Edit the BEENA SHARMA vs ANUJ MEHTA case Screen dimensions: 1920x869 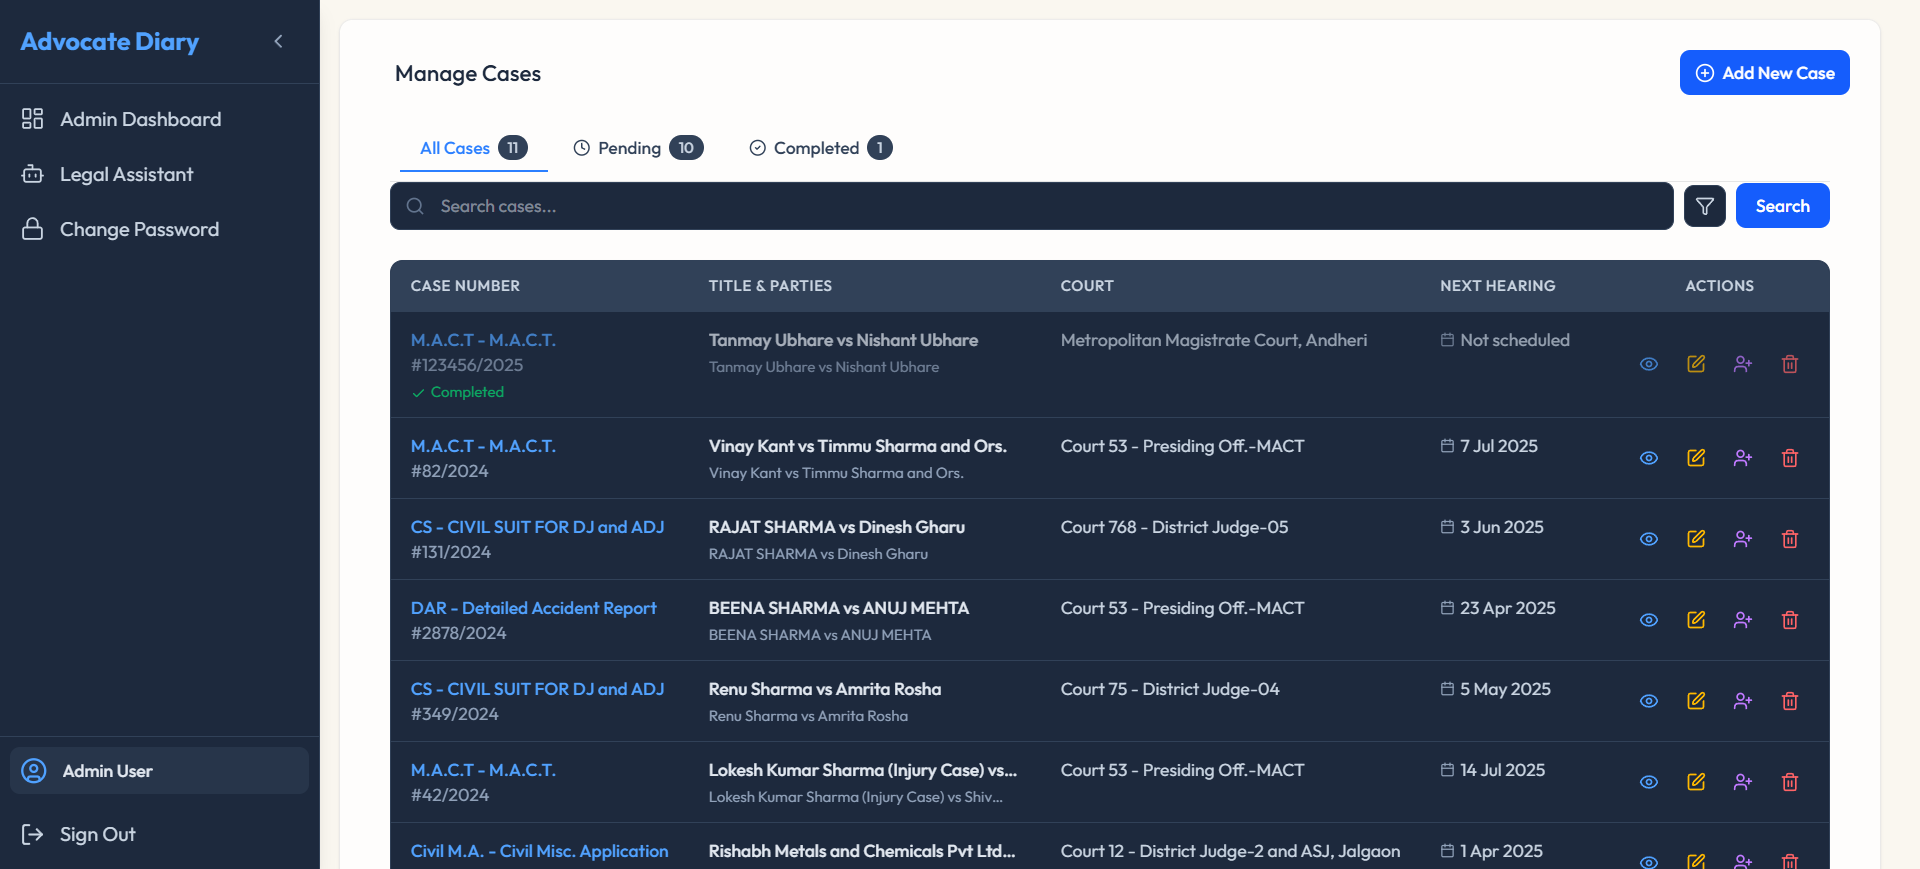(1696, 620)
